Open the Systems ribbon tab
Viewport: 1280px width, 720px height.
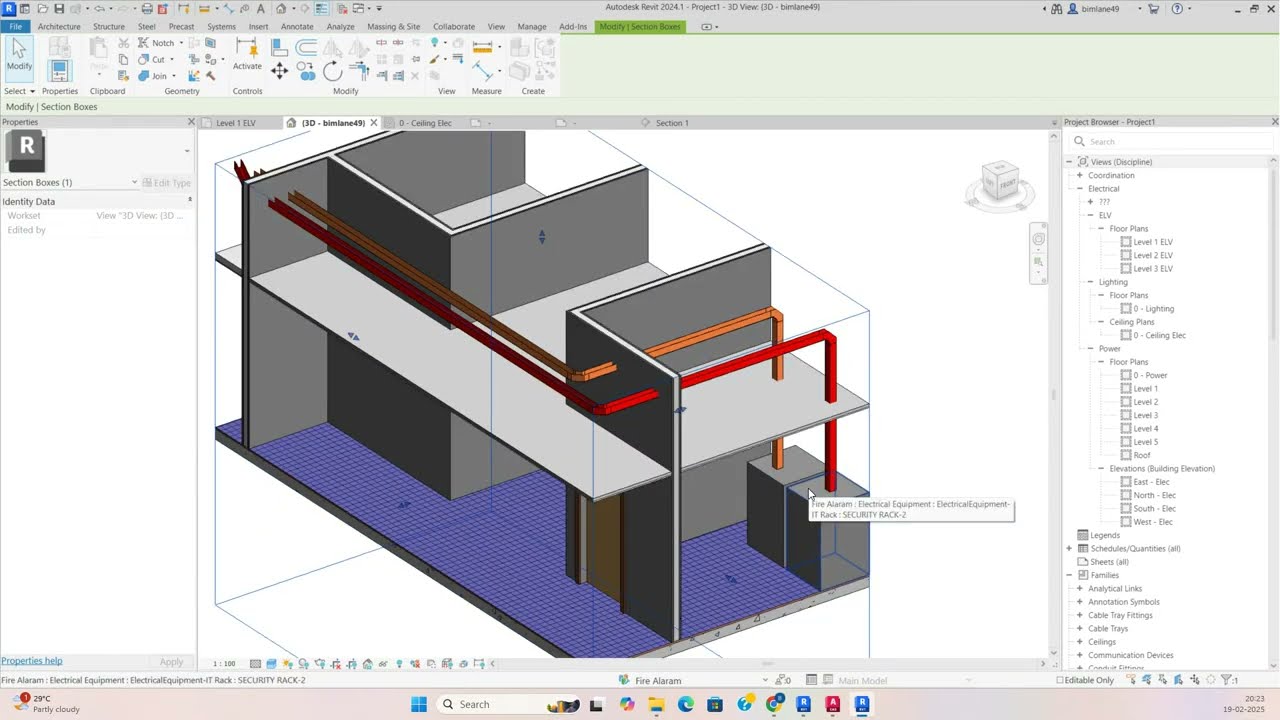(x=221, y=26)
